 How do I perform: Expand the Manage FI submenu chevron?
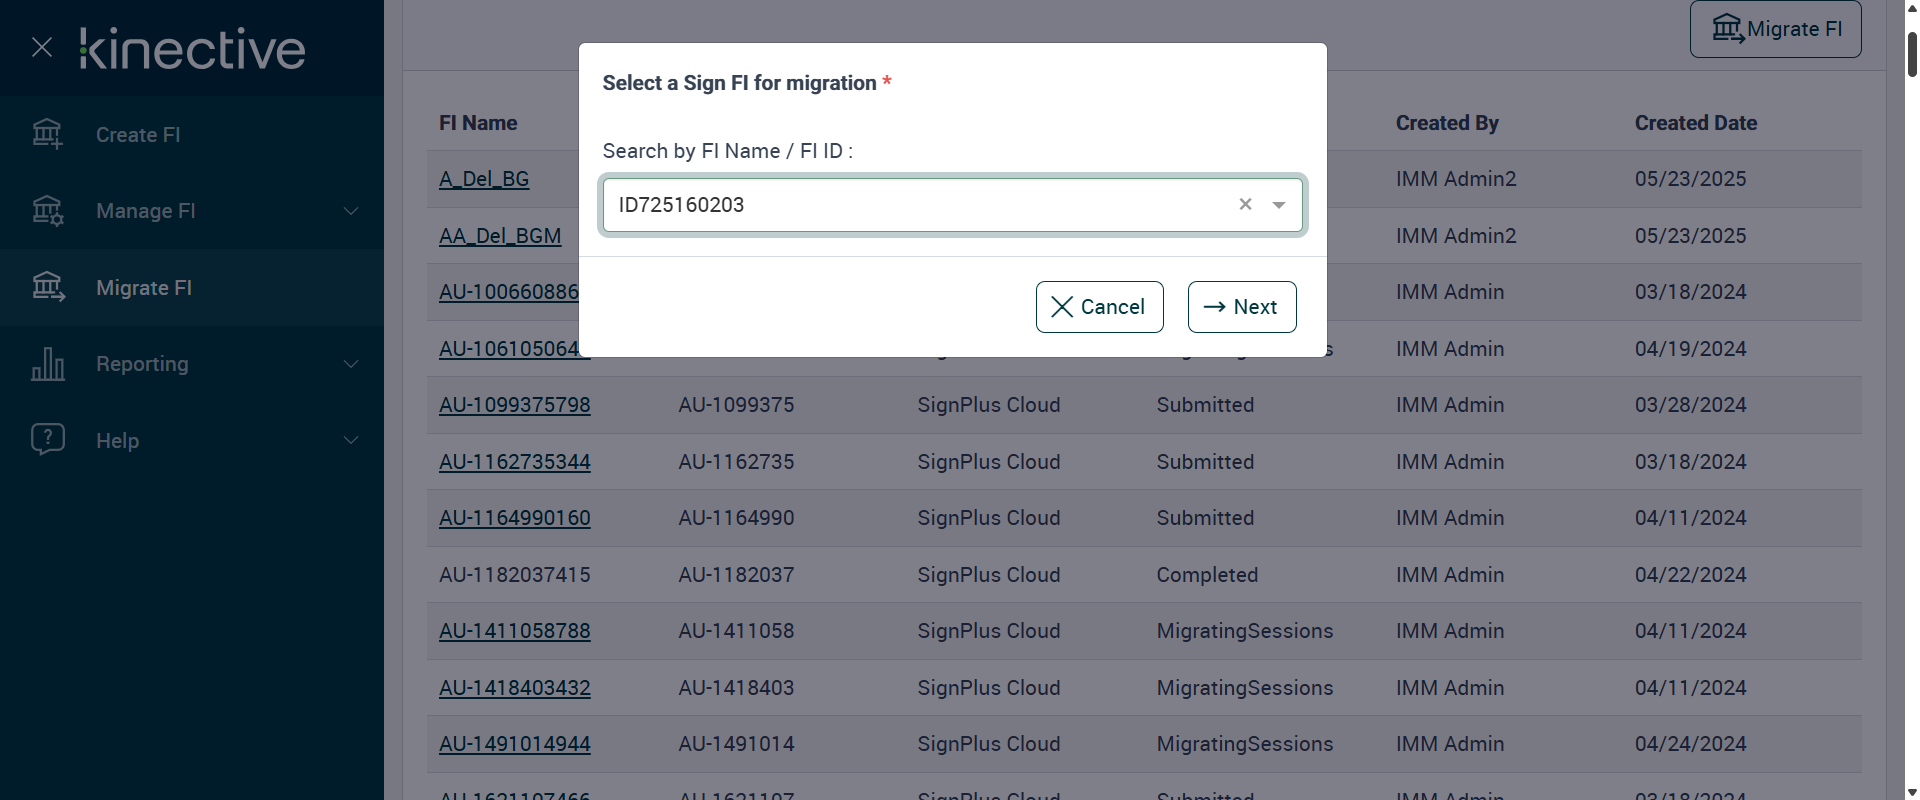(351, 211)
